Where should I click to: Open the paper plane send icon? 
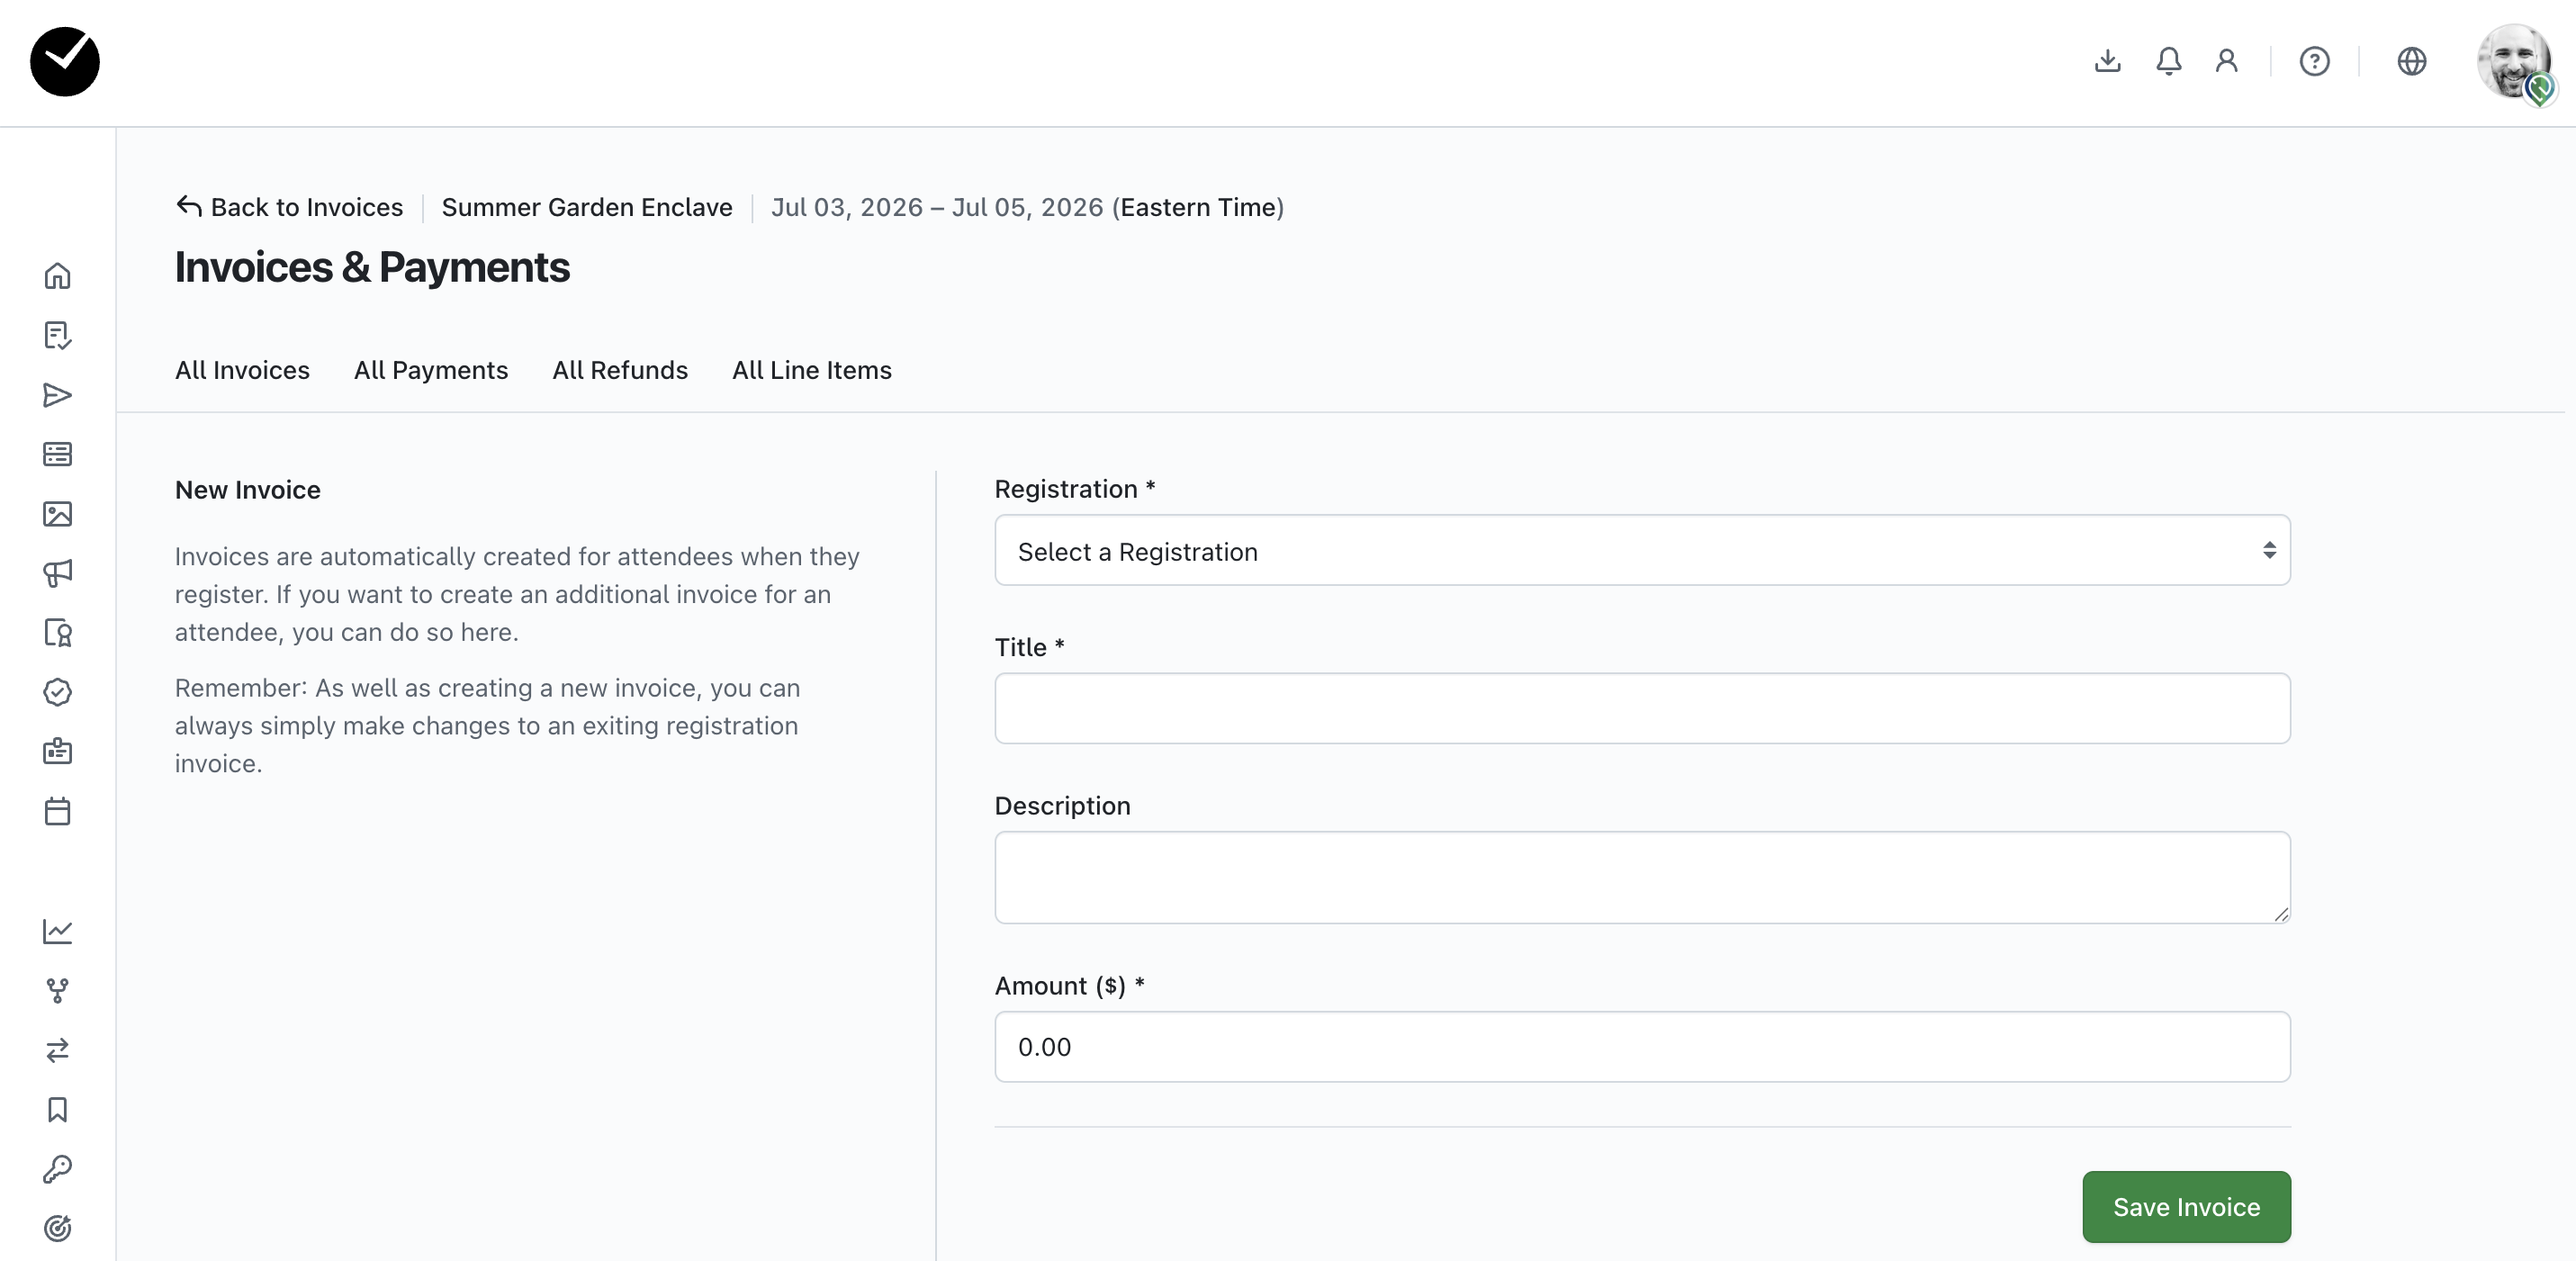(x=57, y=395)
